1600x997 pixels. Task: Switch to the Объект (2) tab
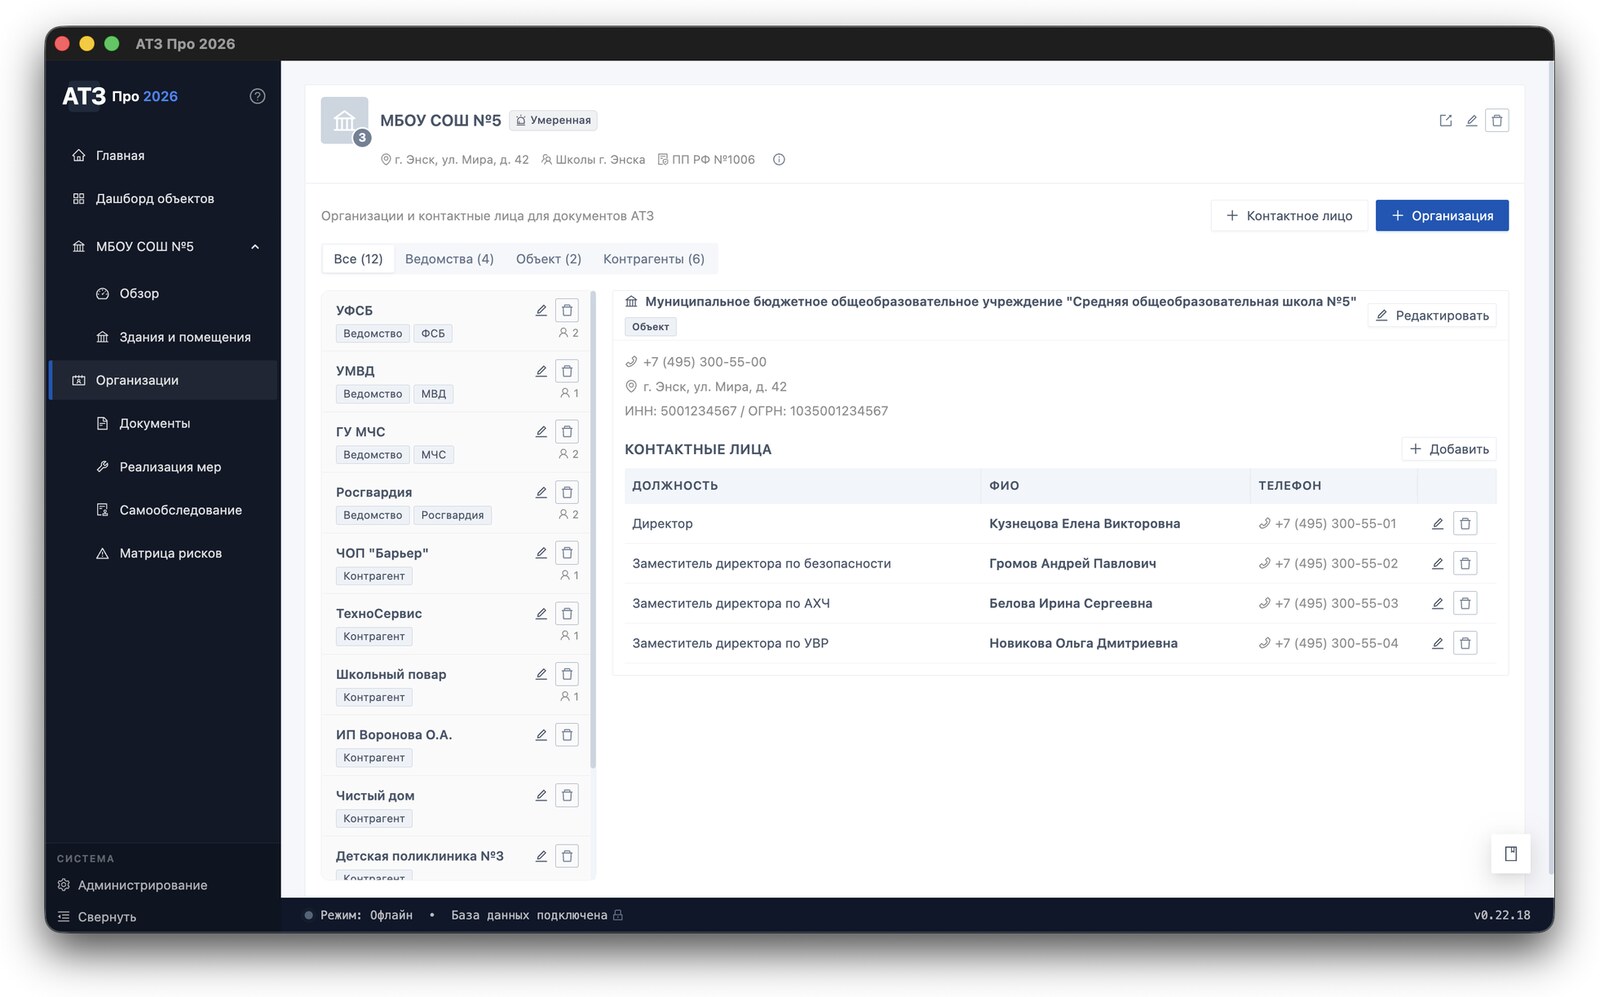(x=548, y=259)
